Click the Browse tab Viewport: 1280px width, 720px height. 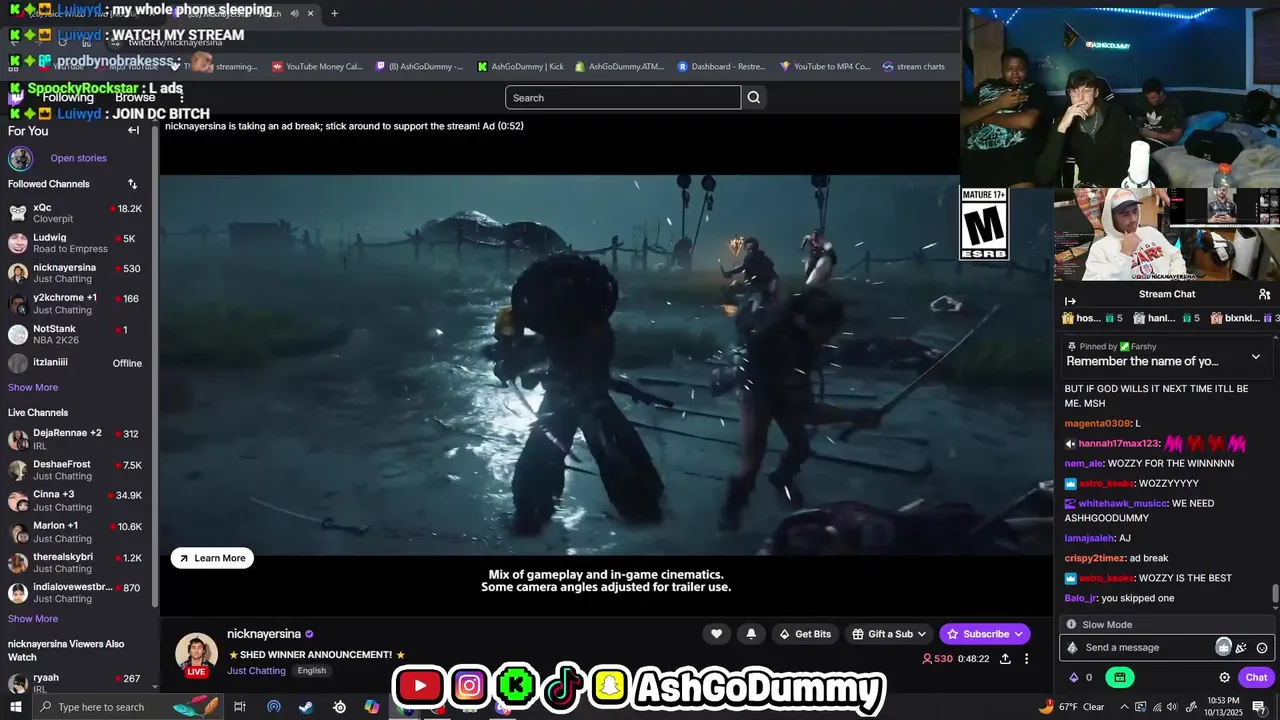[135, 98]
